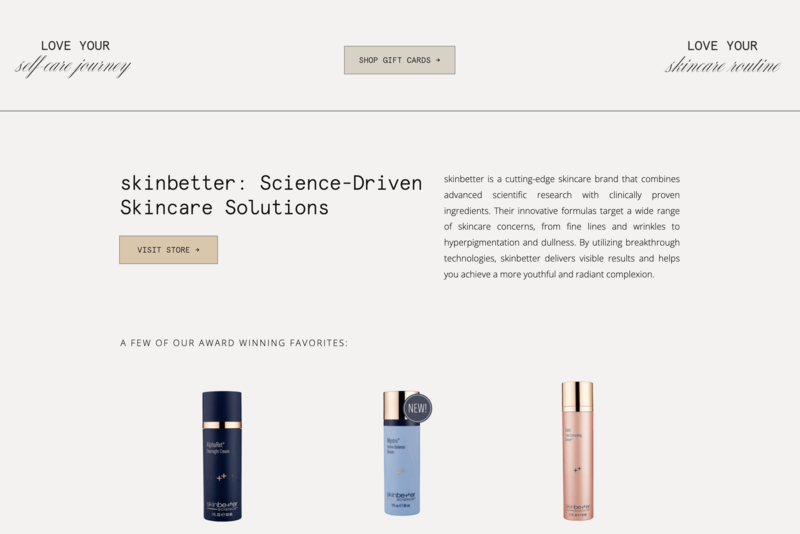This screenshot has height=534, width=800.
Task: Click the arrow icon beside Shop Gift Cards
Action: click(x=438, y=60)
